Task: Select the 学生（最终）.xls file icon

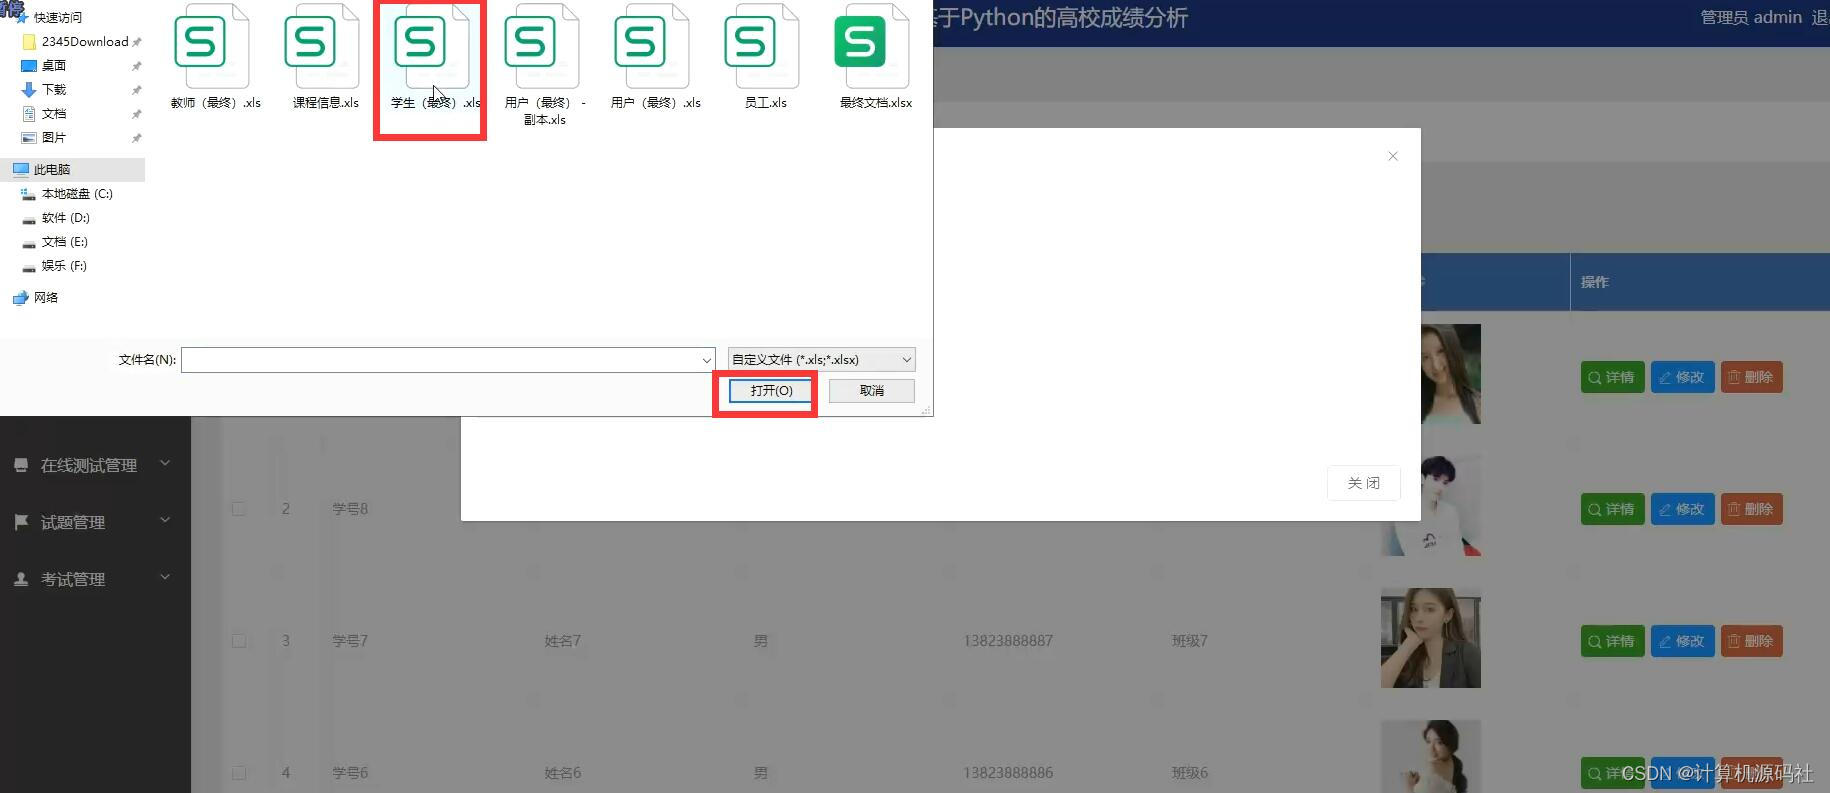Action: pyautogui.click(x=431, y=48)
